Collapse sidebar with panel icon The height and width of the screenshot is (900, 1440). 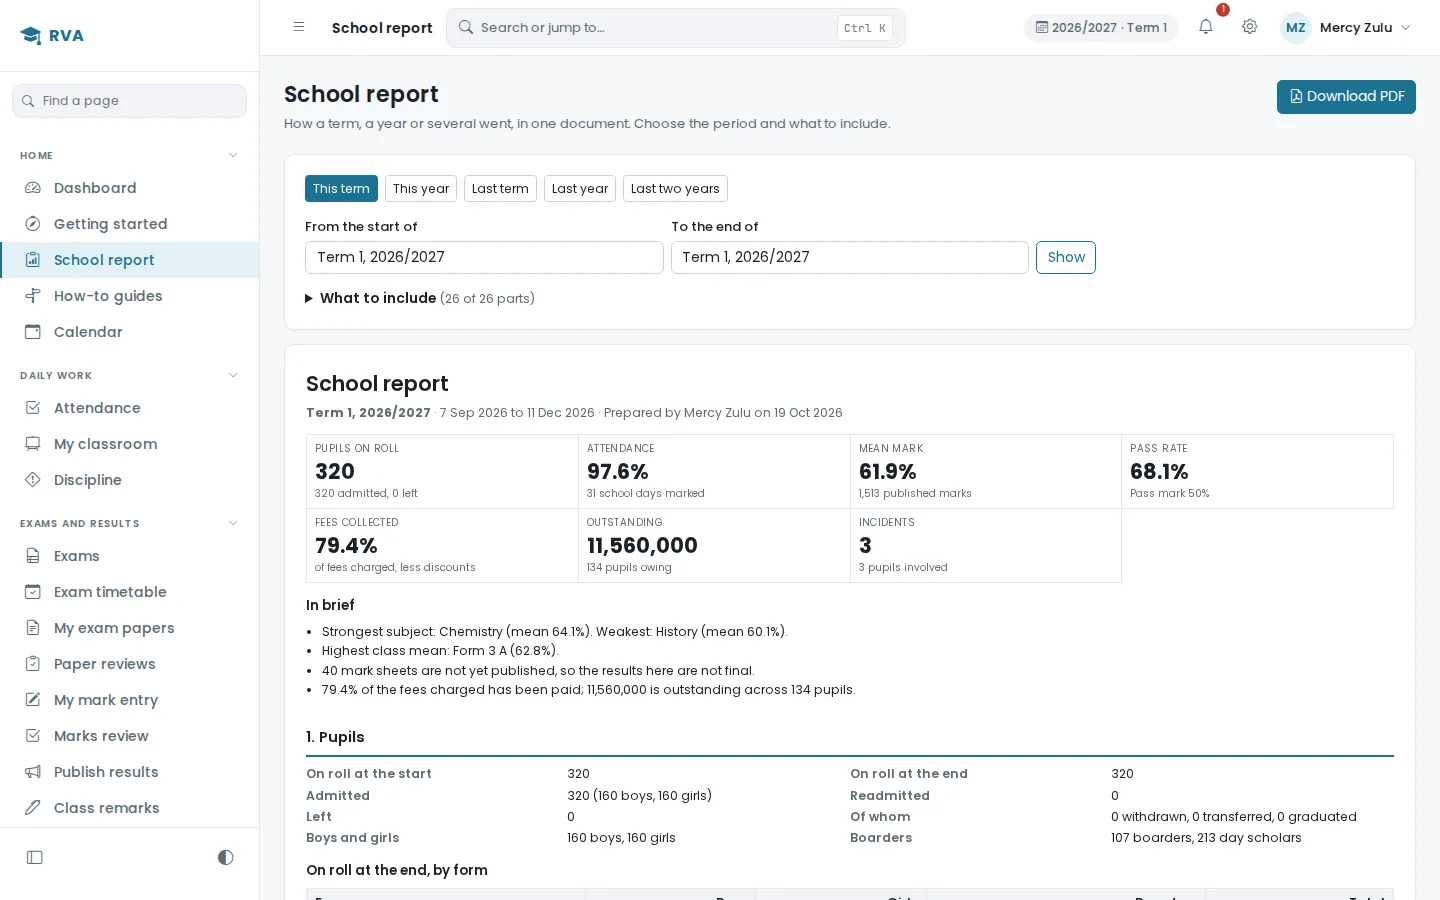[x=35, y=857]
